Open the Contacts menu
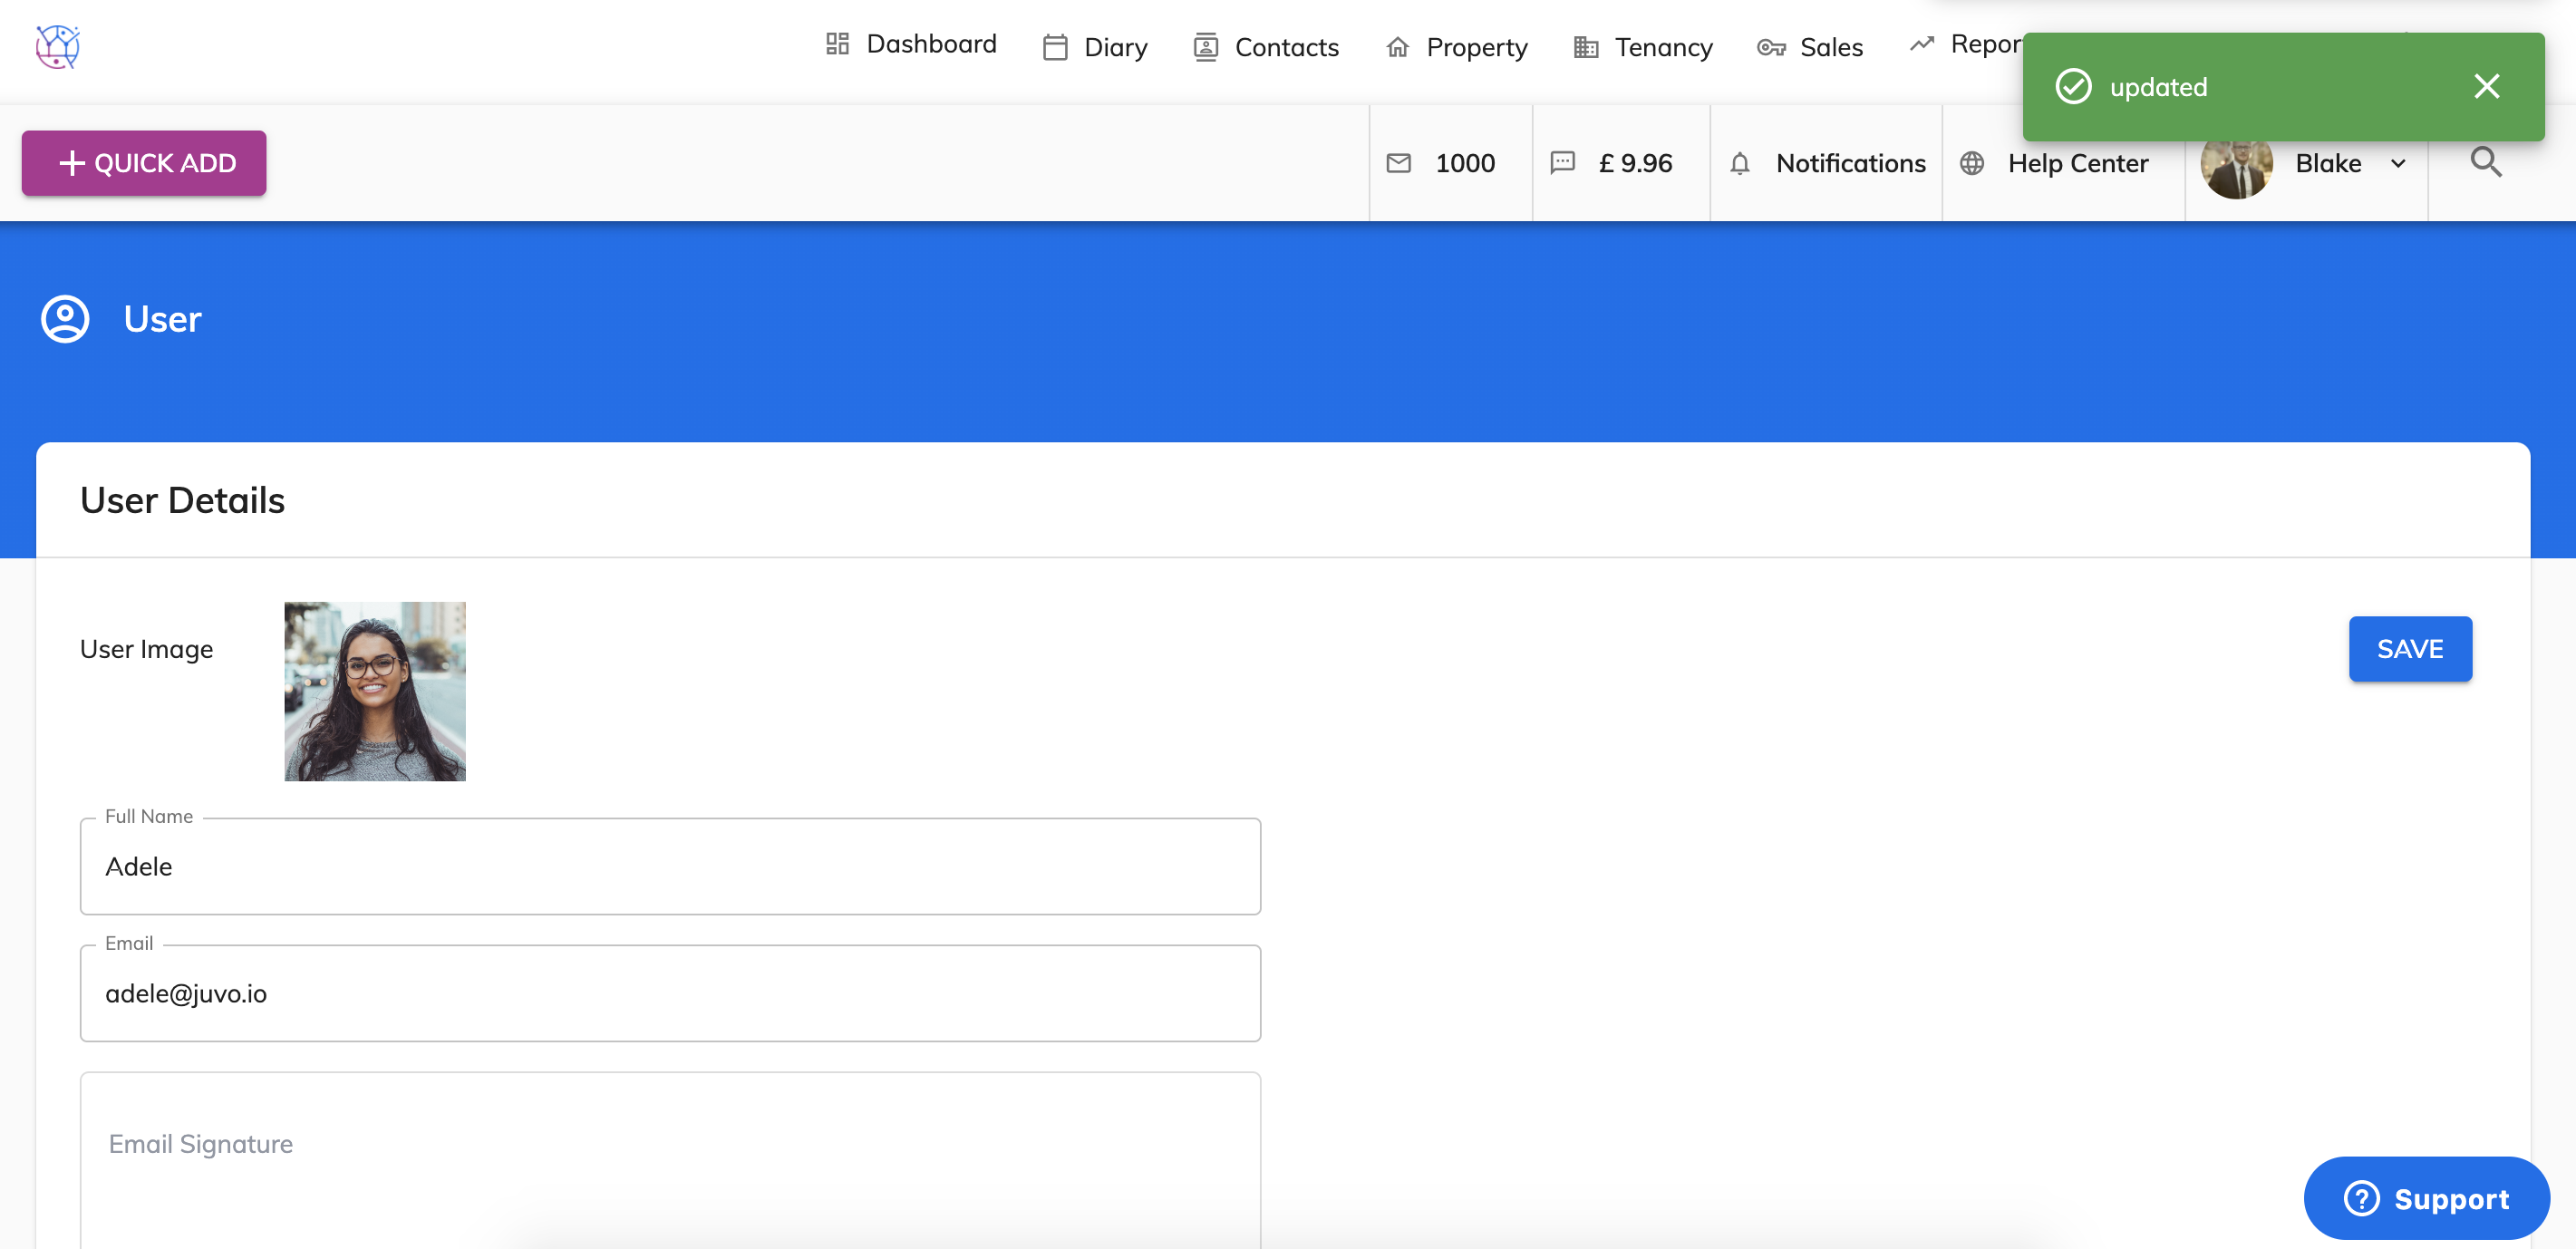 (1266, 47)
